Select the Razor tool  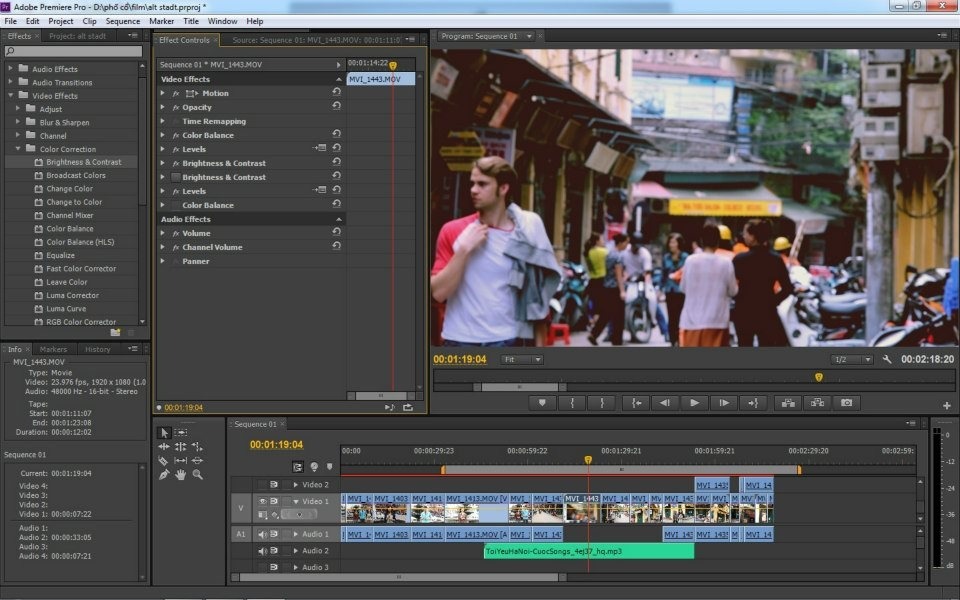pyautogui.click(x=163, y=460)
